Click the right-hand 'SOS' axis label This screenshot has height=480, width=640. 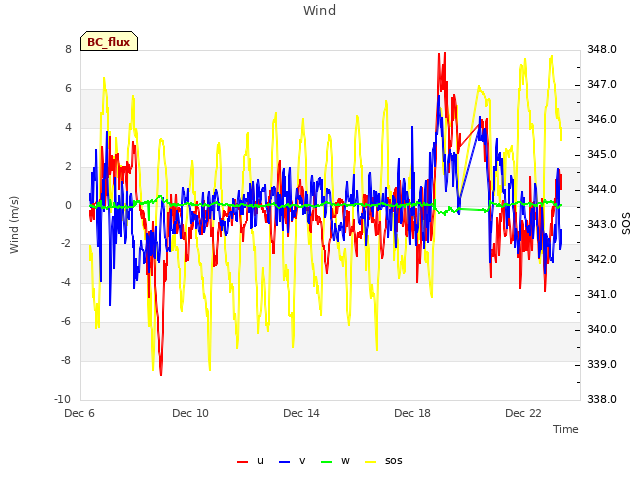(627, 224)
